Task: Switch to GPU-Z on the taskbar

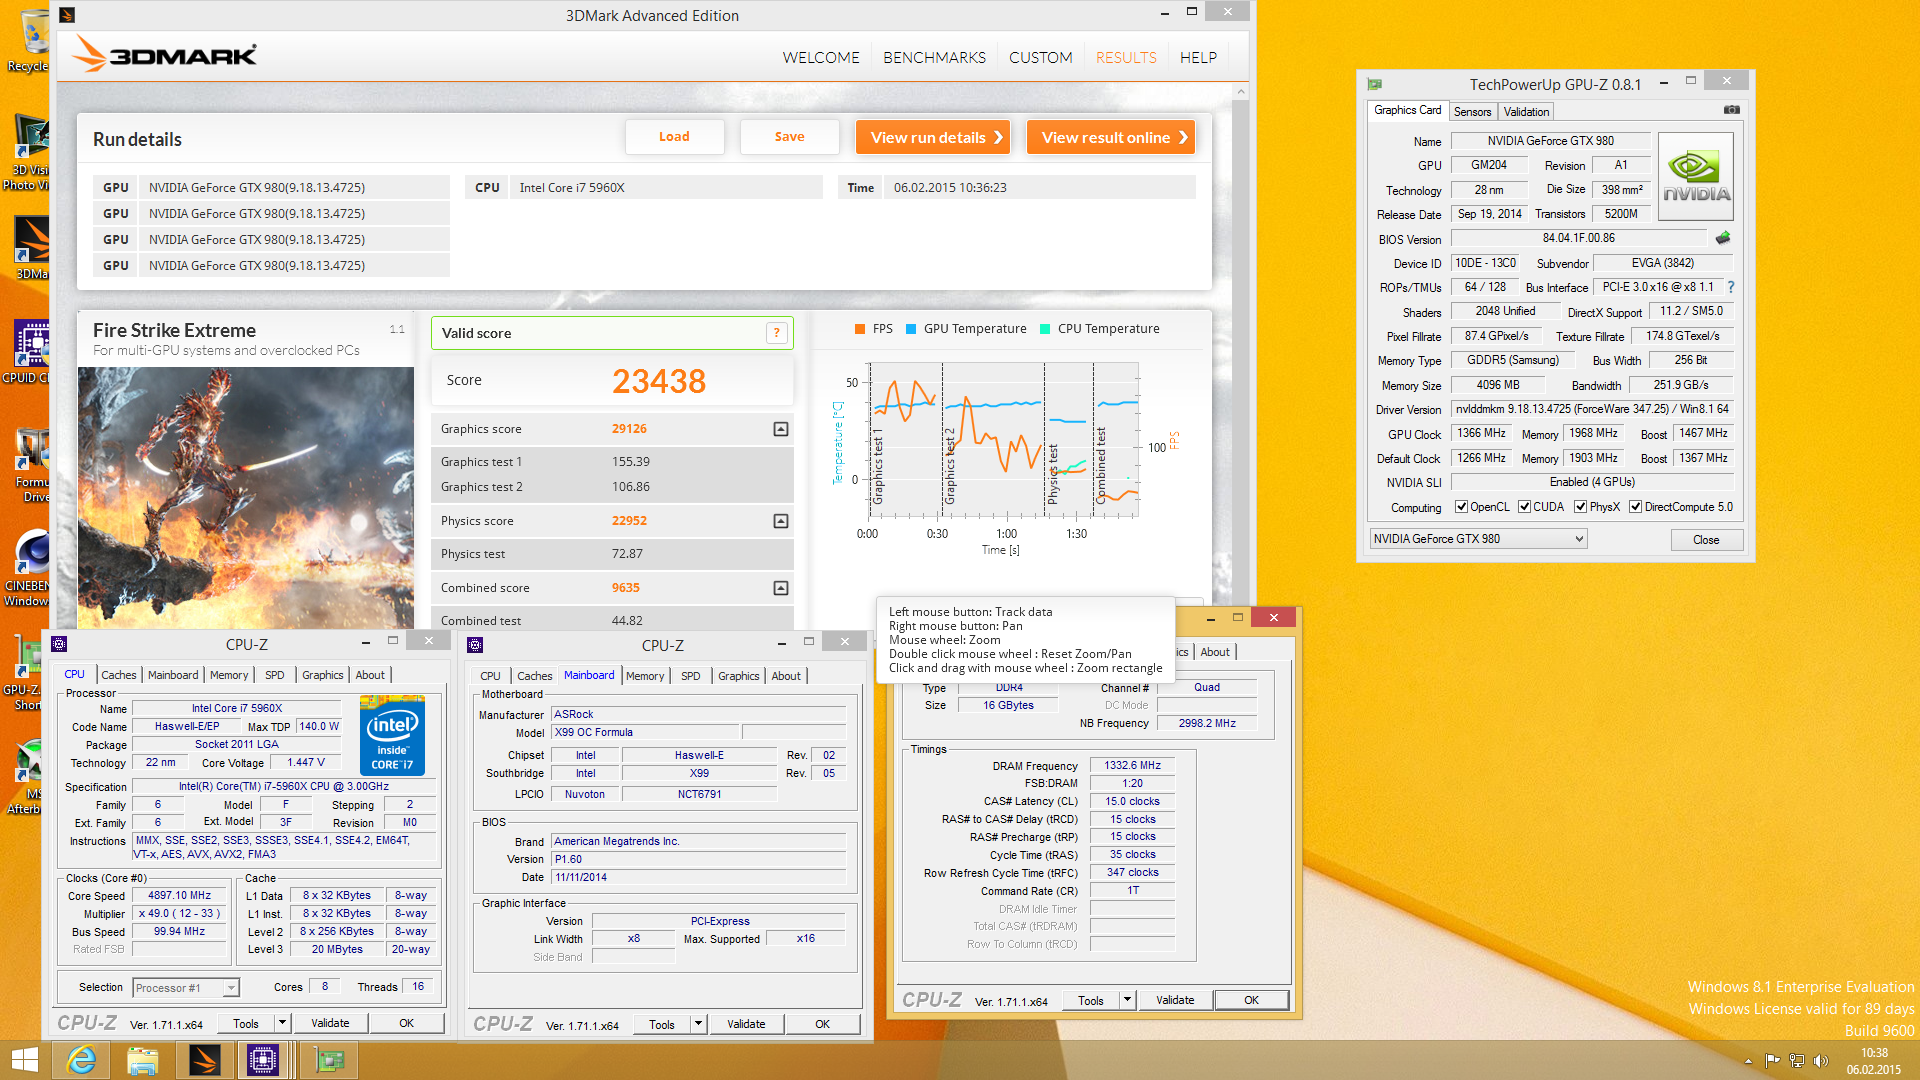Action: click(329, 1060)
